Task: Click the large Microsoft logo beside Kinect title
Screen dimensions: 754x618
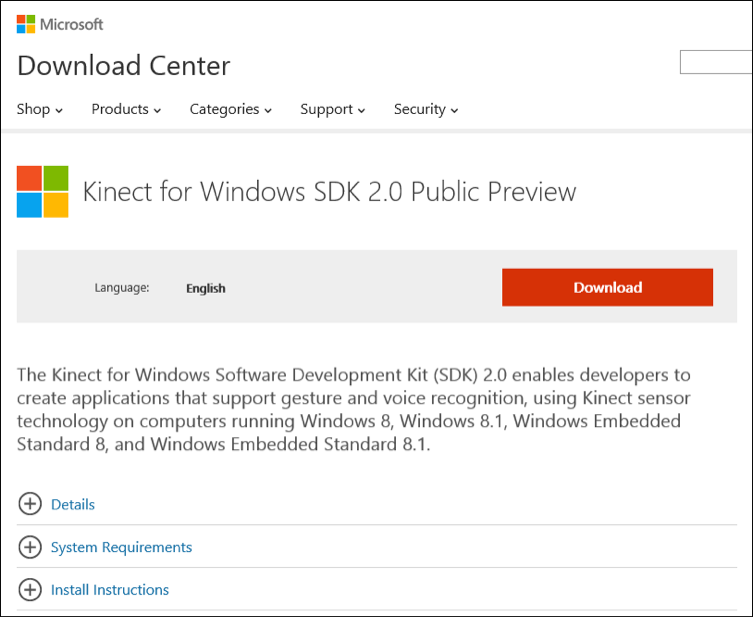Action: pyautogui.click(x=42, y=191)
